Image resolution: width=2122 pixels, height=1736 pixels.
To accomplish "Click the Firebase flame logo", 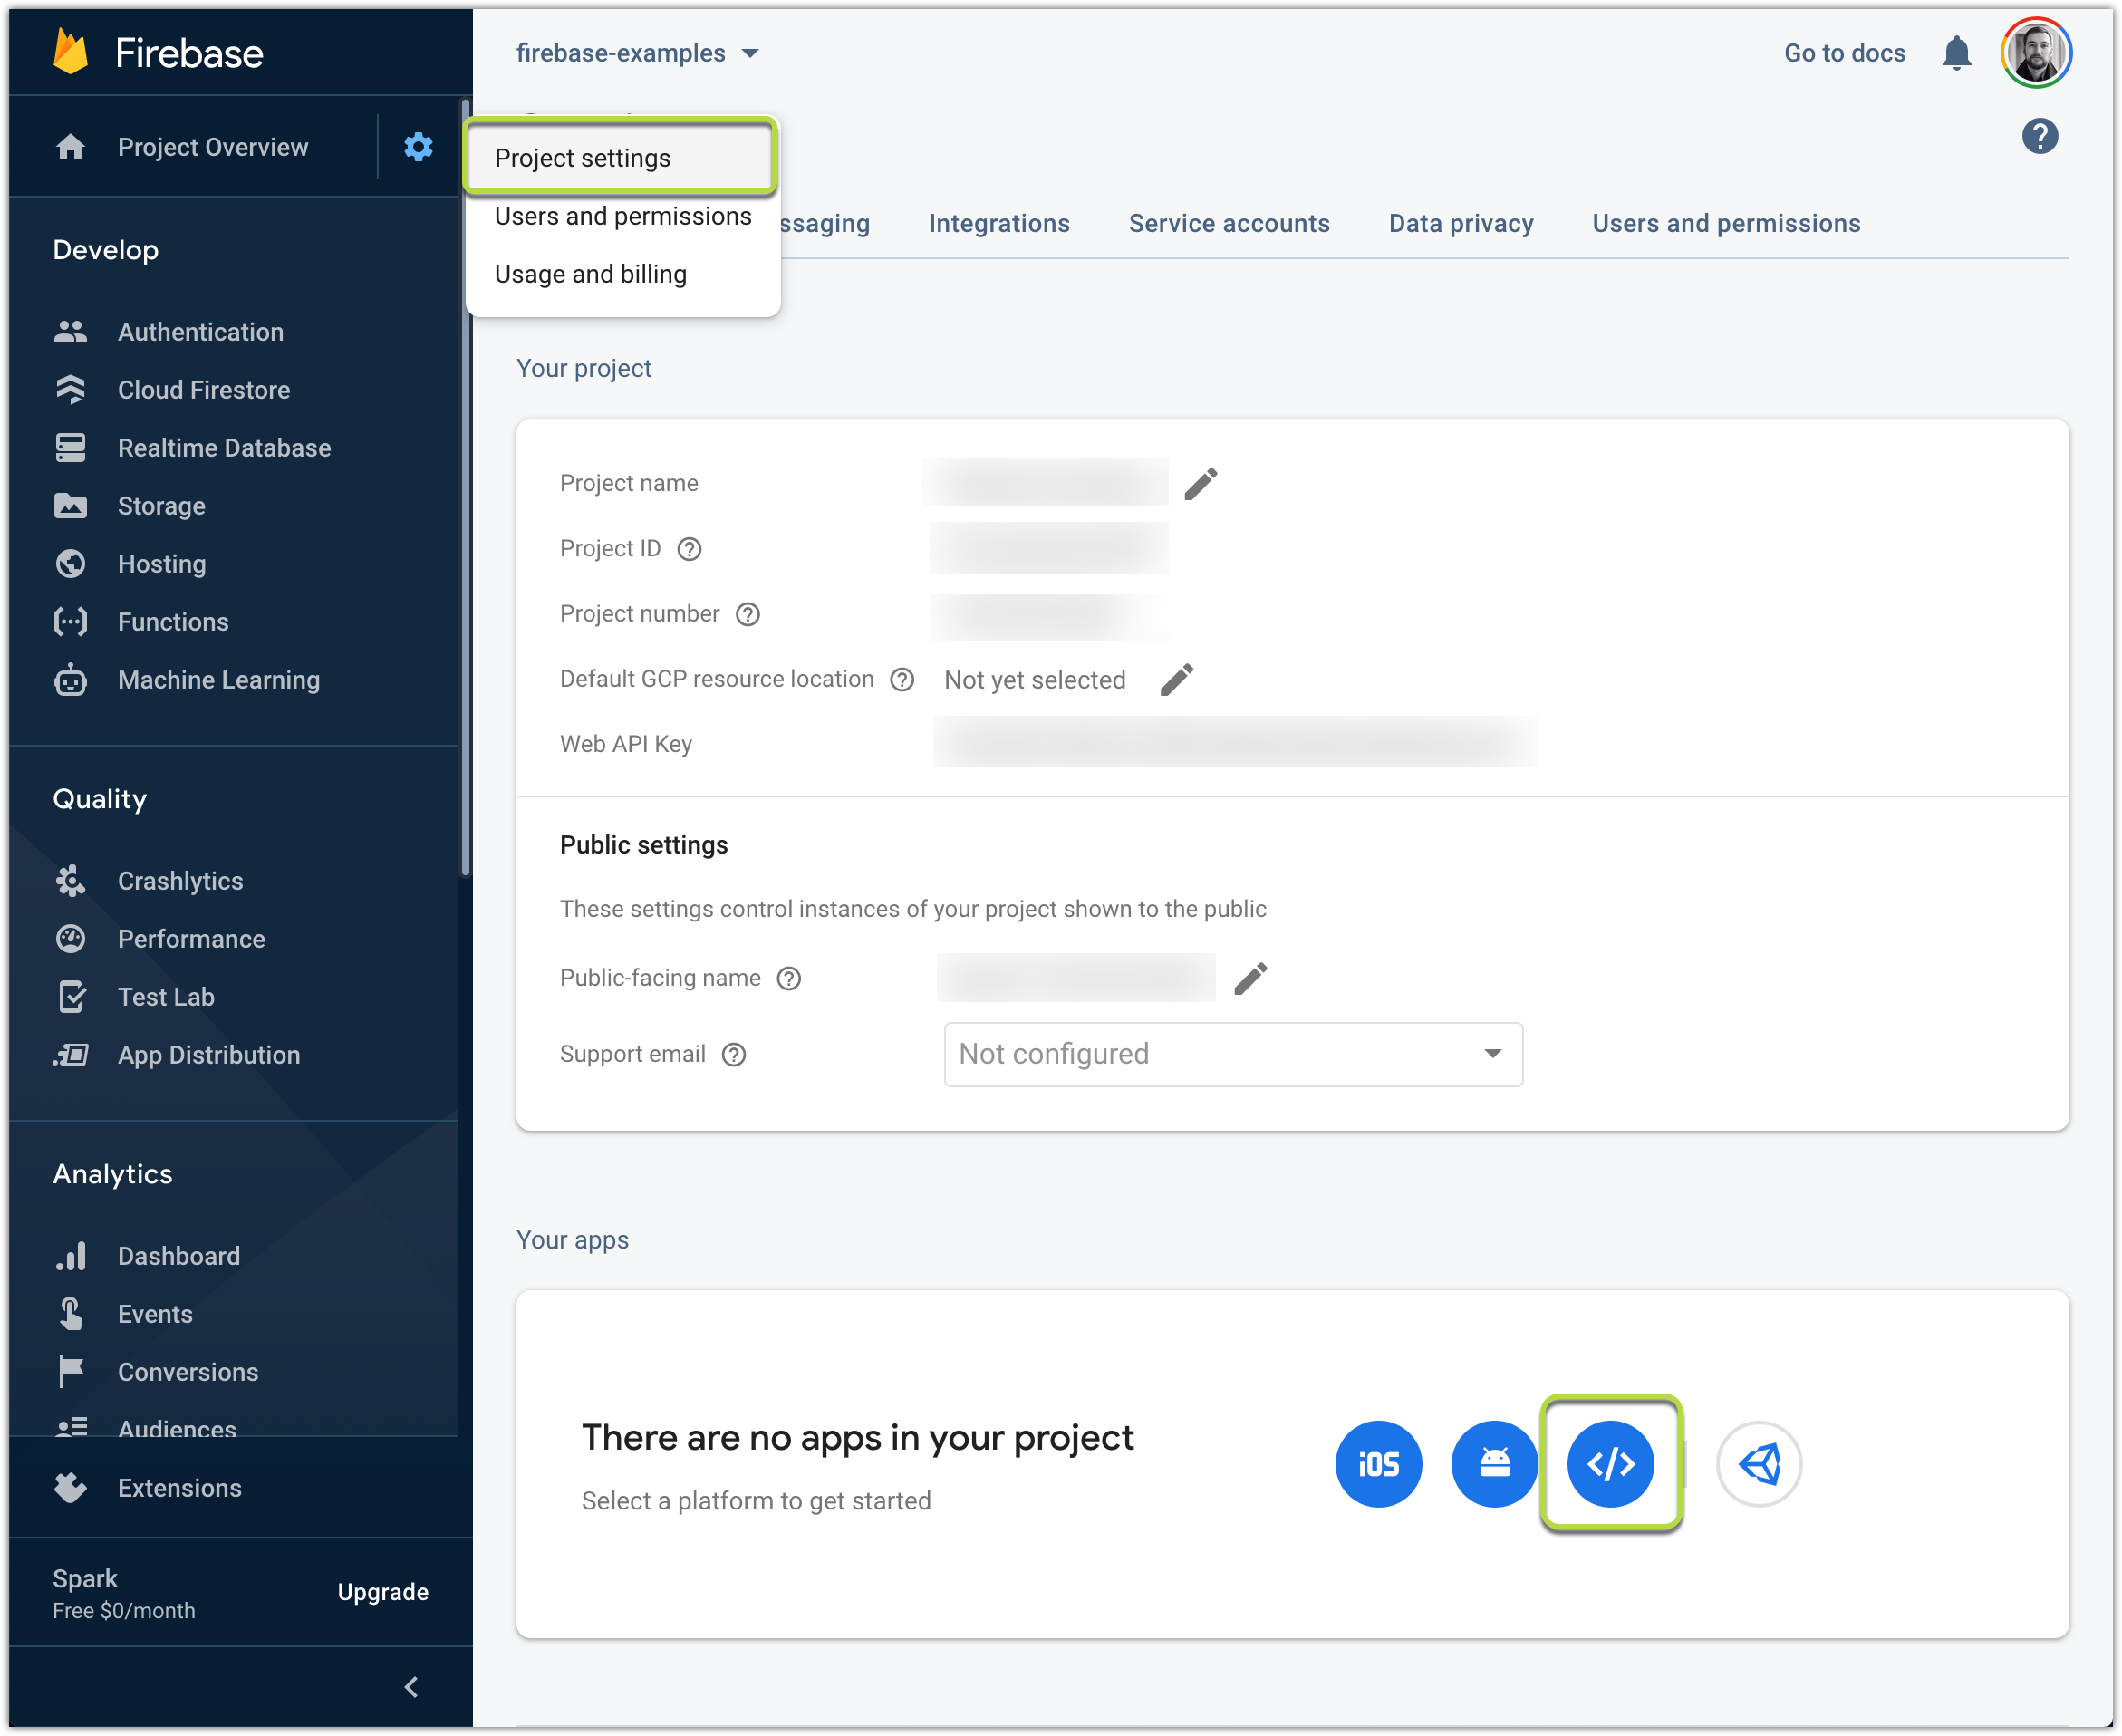I will coord(70,52).
